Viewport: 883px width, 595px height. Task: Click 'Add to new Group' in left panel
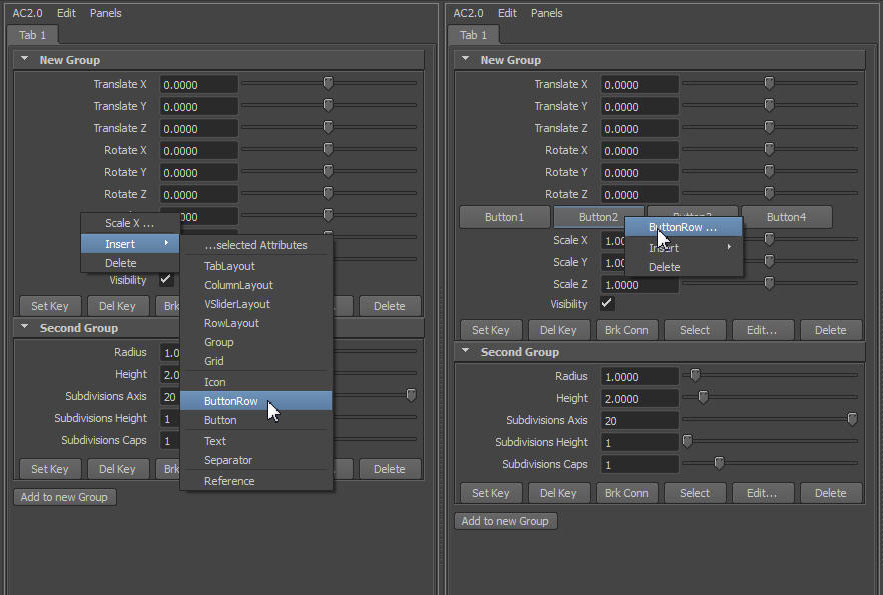coord(64,497)
